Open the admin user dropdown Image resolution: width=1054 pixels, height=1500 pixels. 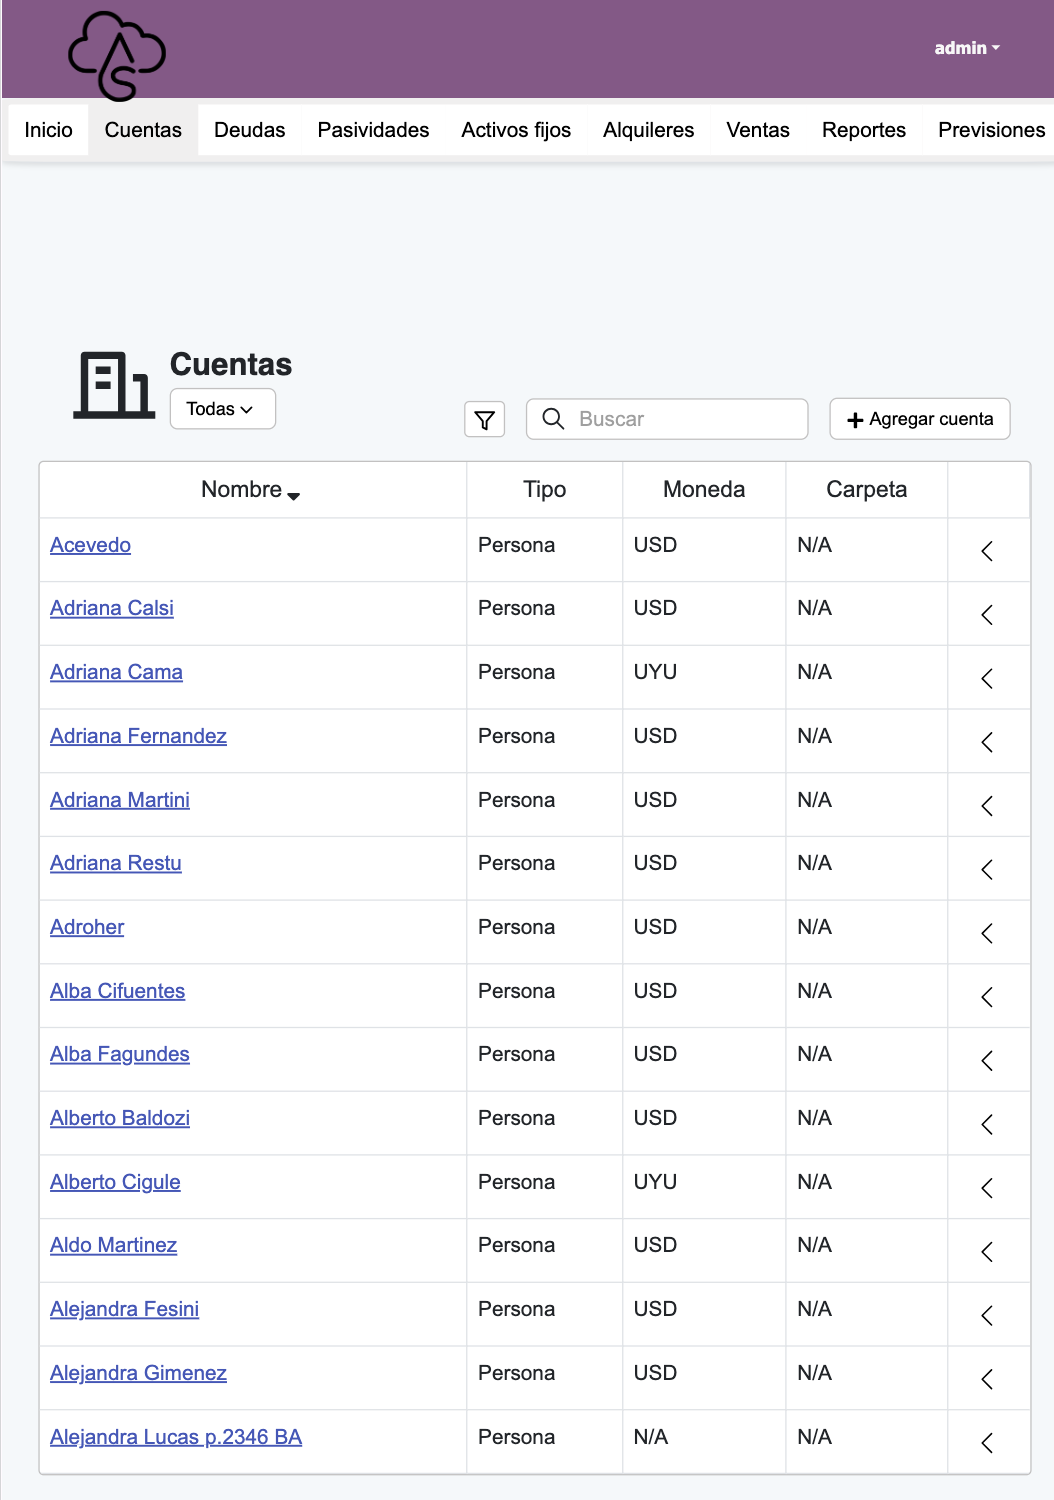click(966, 48)
